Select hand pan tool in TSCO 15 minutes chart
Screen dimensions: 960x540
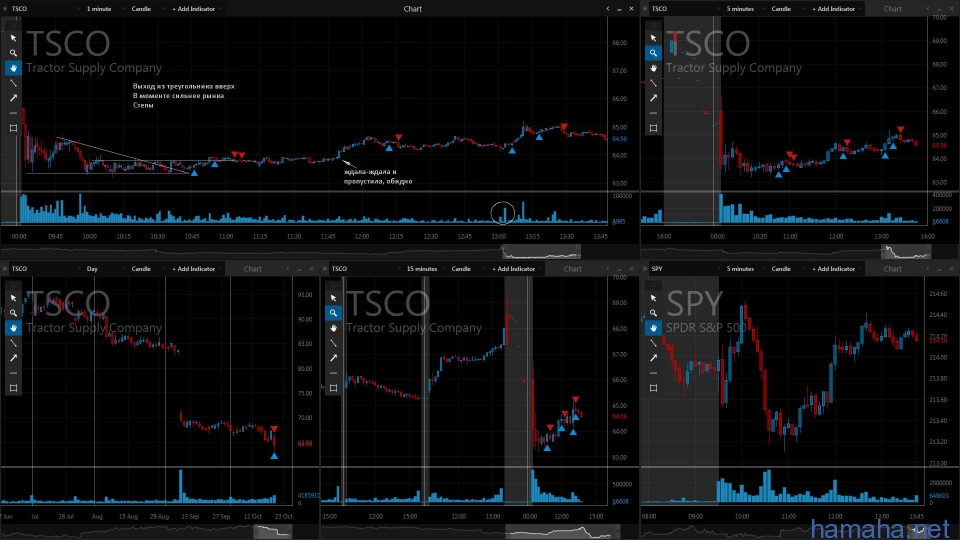333,328
